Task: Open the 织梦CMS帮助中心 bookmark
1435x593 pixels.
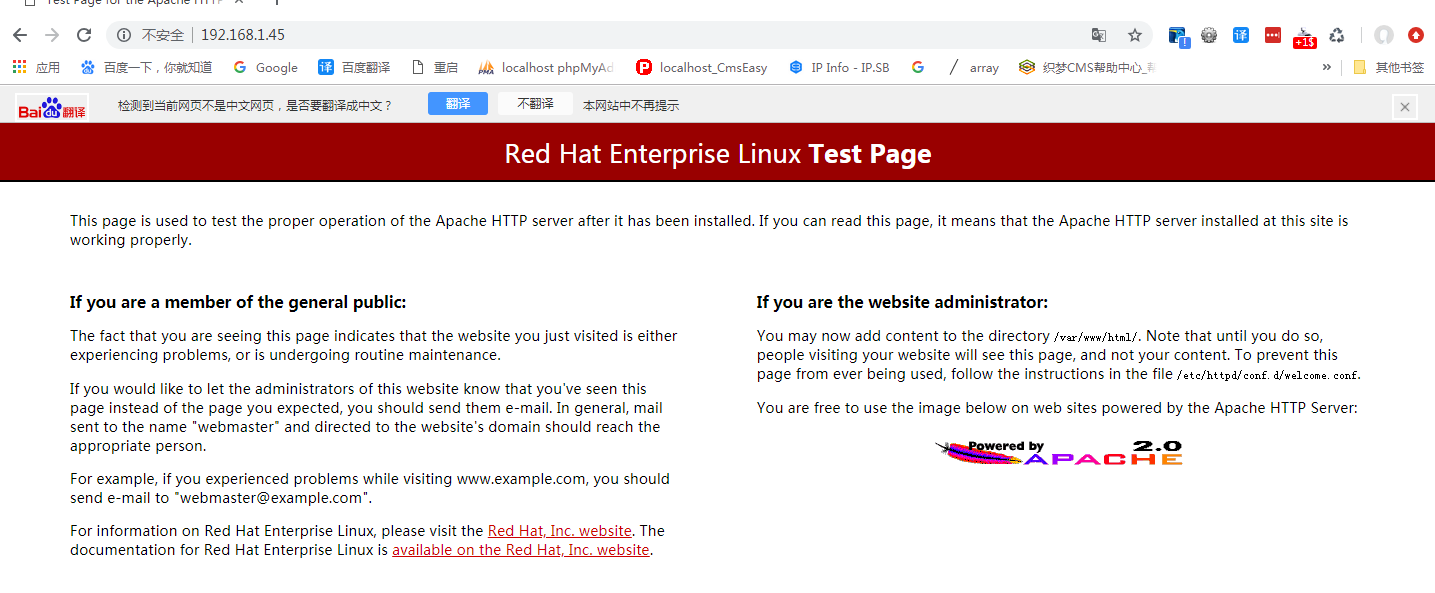Action: point(1087,68)
